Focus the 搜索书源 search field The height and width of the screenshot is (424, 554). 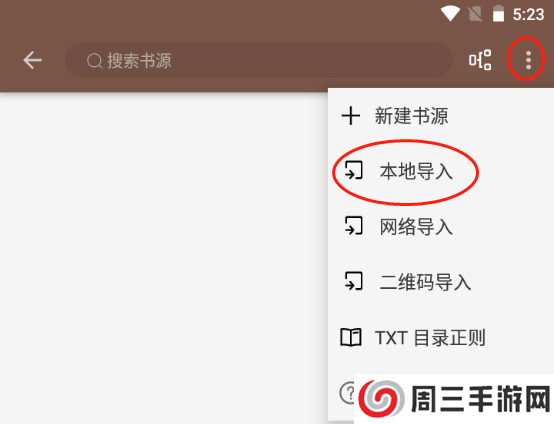tap(258, 60)
